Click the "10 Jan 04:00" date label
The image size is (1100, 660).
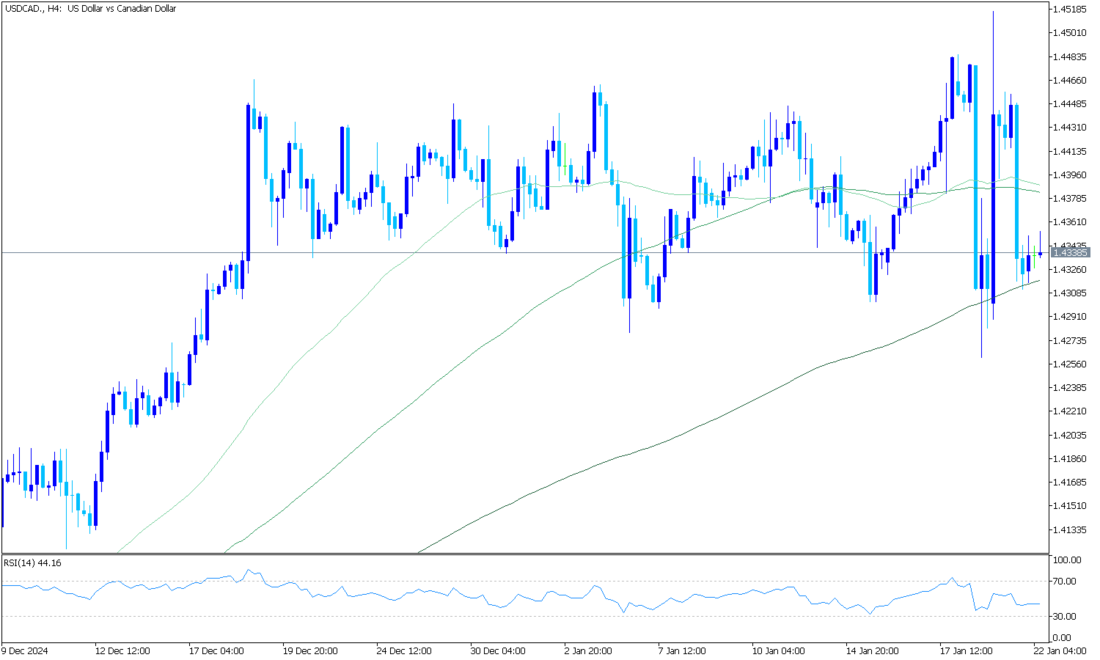point(780,651)
